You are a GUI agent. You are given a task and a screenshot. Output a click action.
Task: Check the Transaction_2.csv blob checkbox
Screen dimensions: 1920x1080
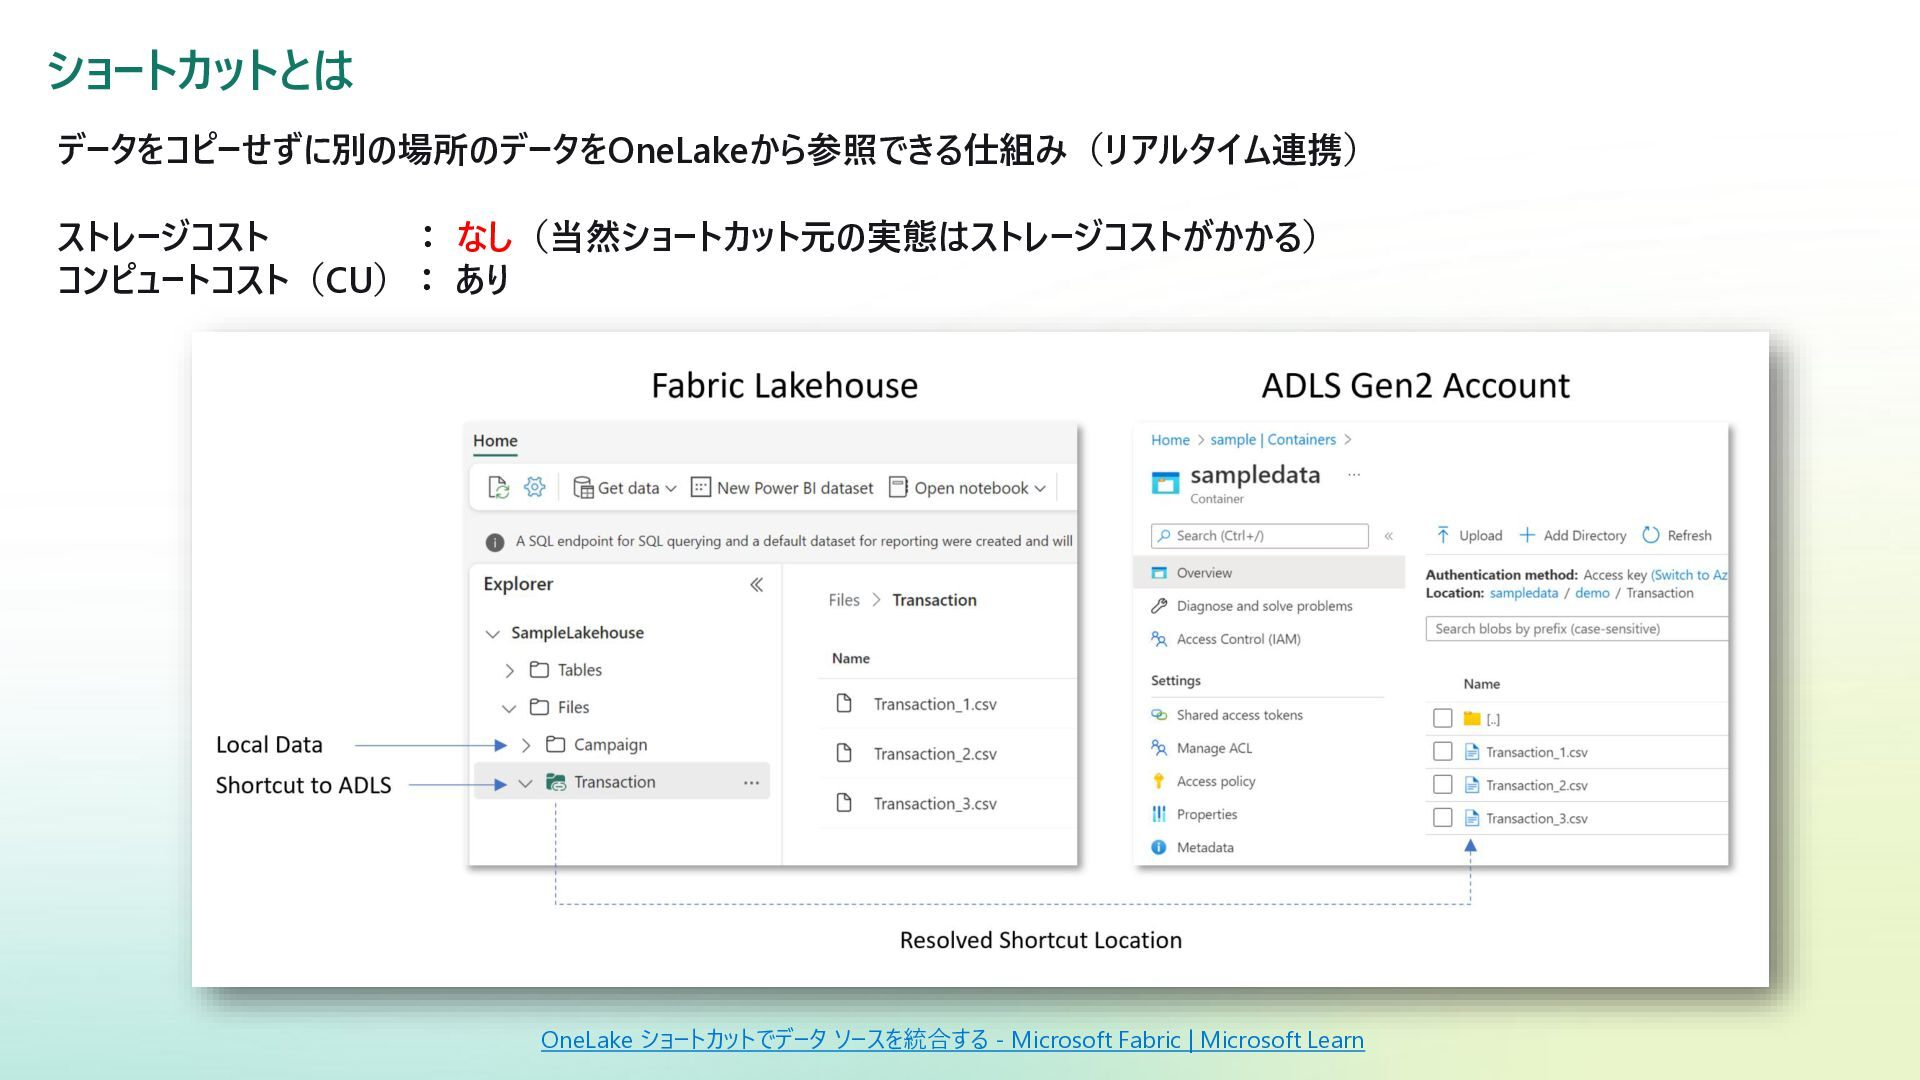(x=1442, y=784)
